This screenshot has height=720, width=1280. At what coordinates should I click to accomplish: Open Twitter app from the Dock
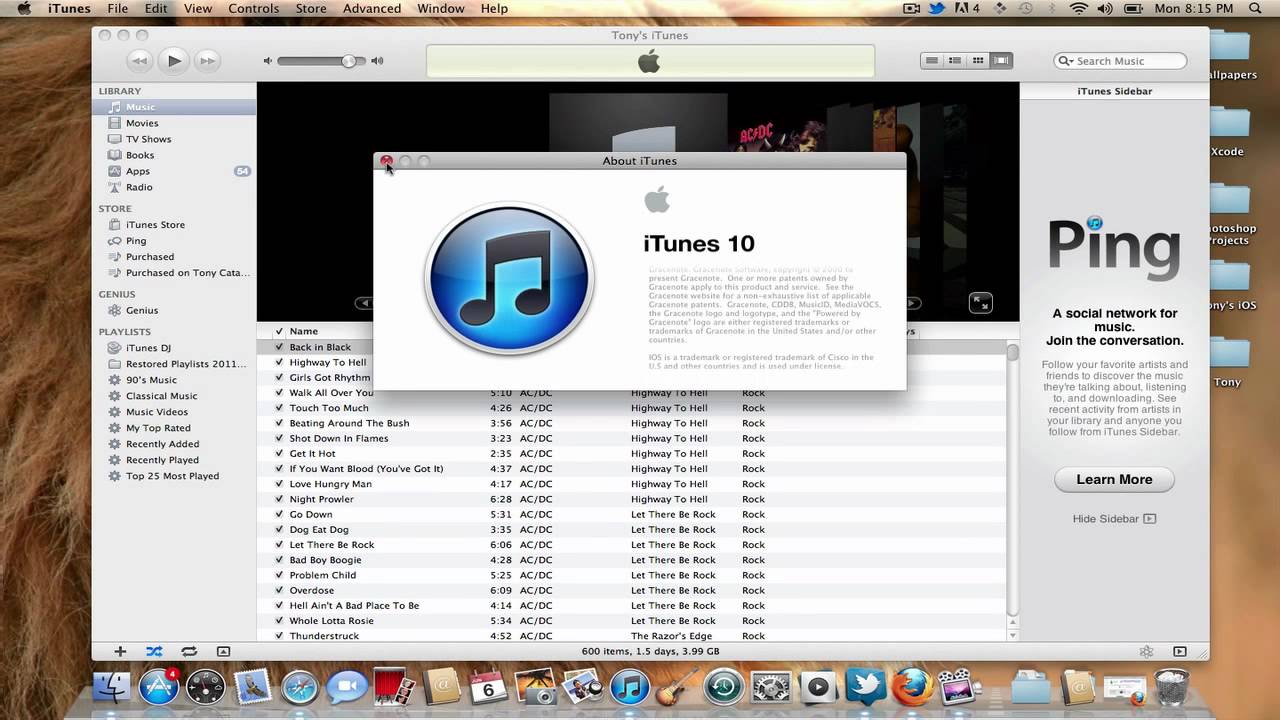point(863,687)
